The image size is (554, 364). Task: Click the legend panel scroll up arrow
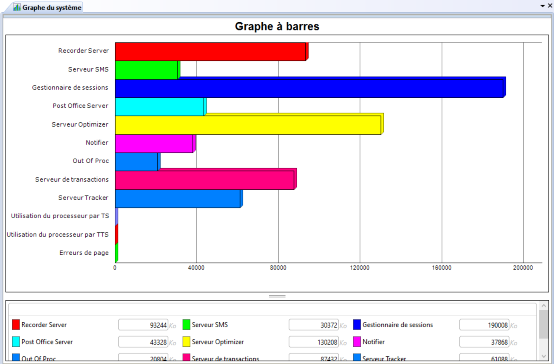[543, 306]
